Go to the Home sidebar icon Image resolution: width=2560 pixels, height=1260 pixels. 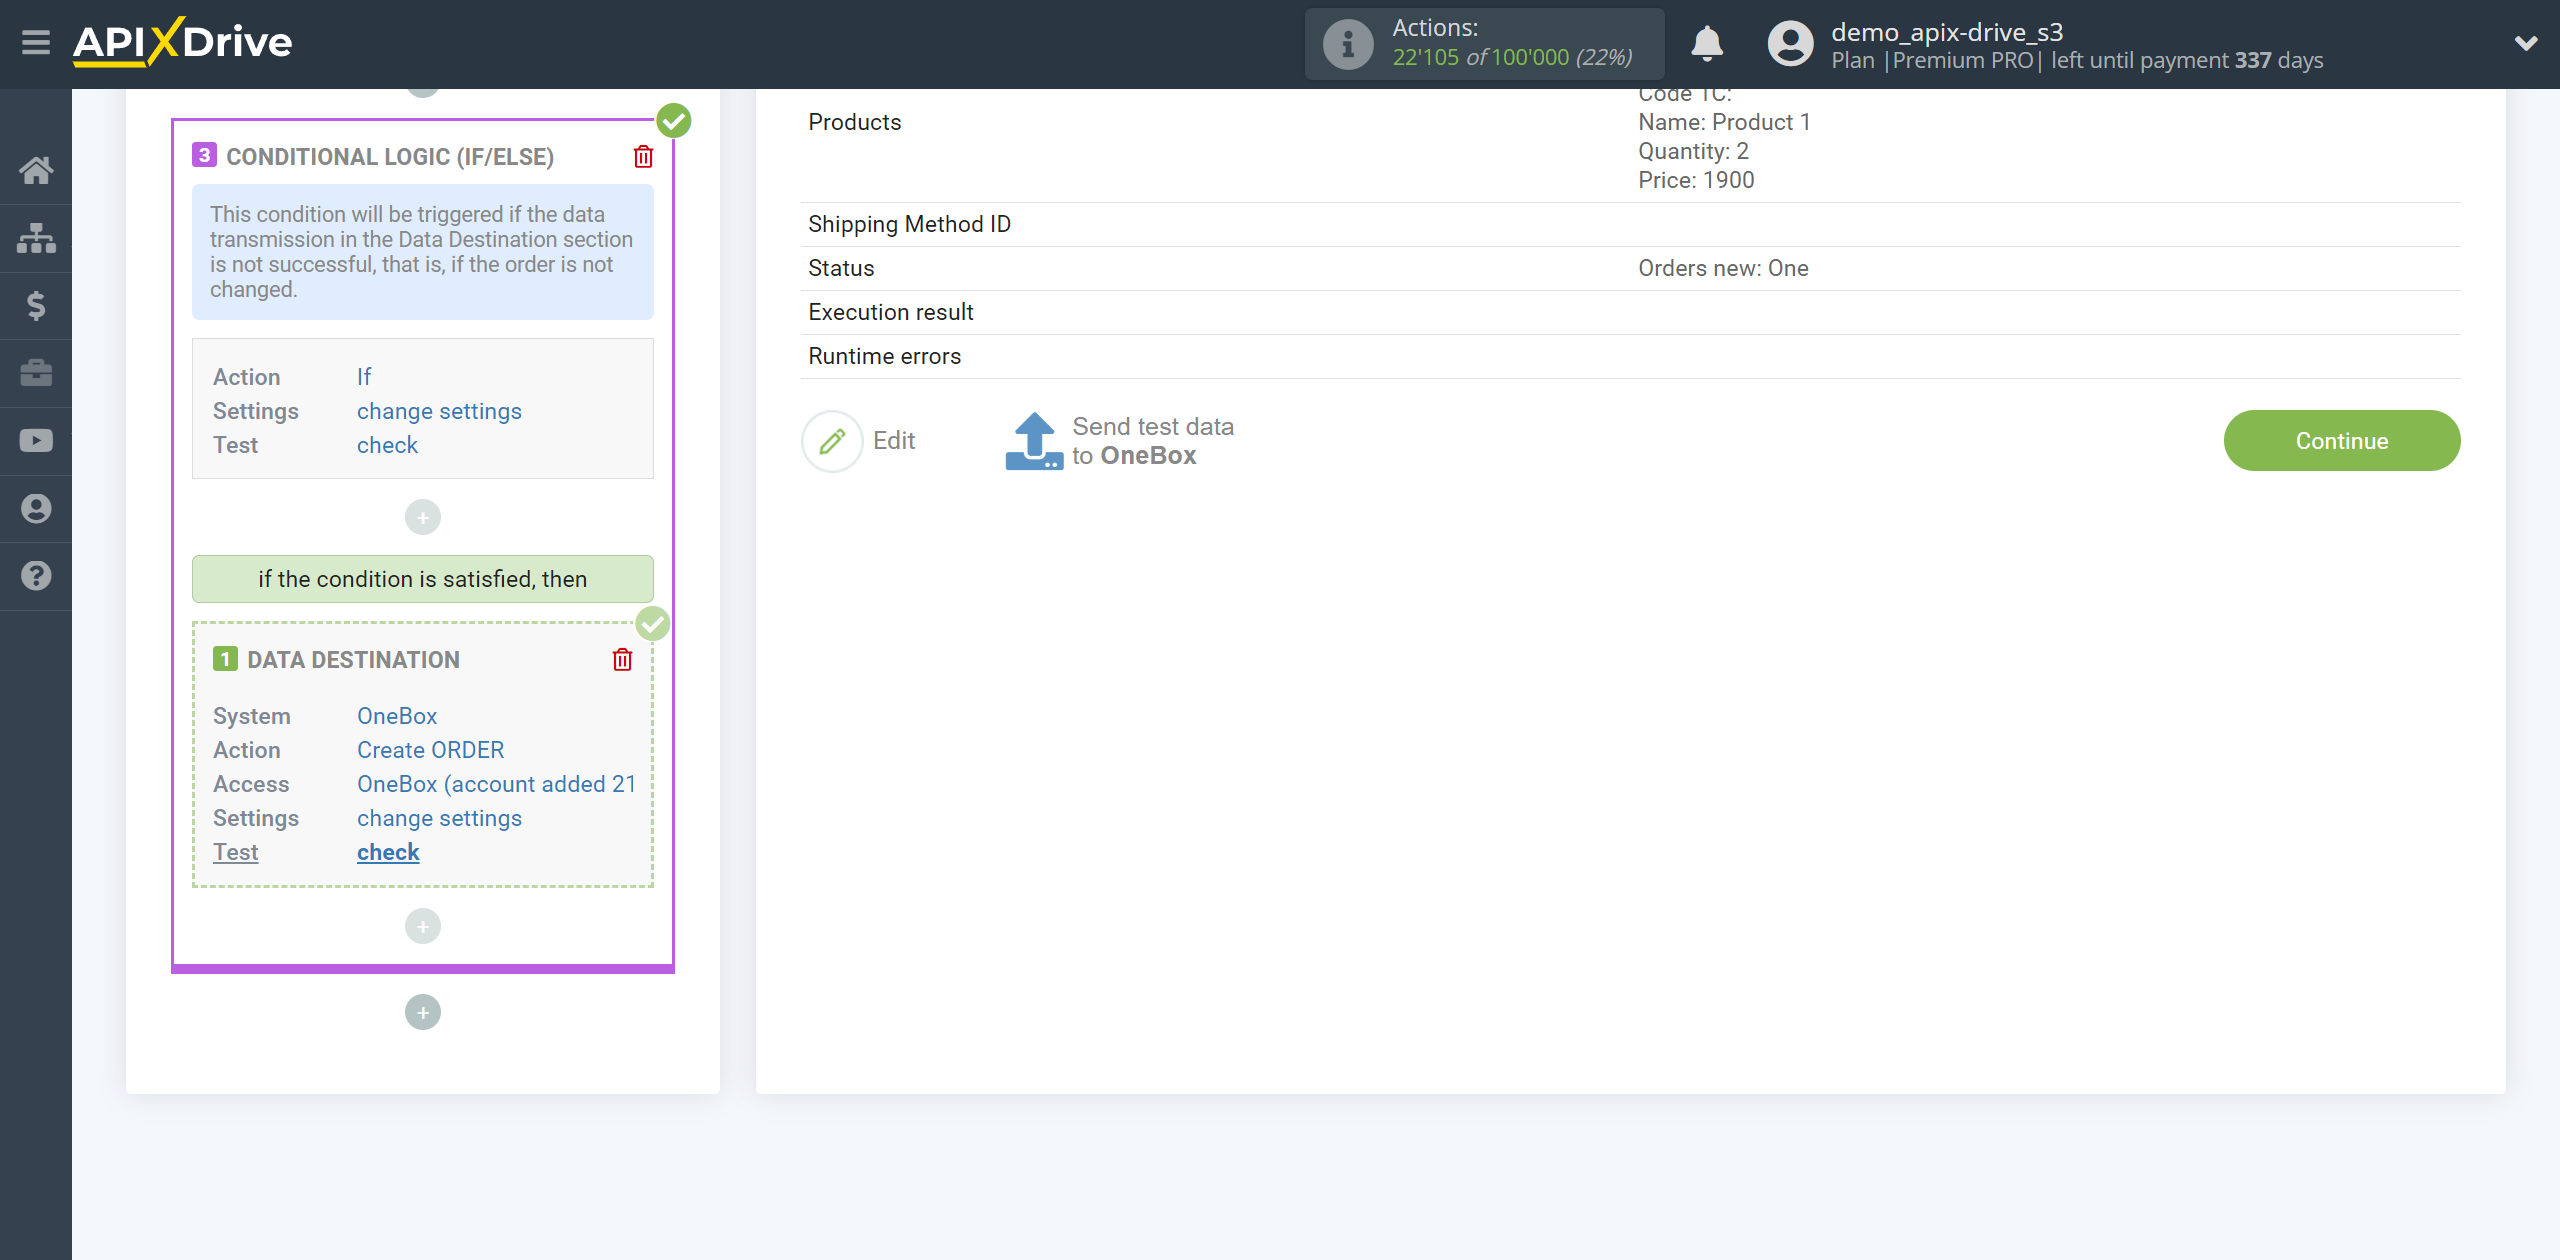[x=36, y=170]
